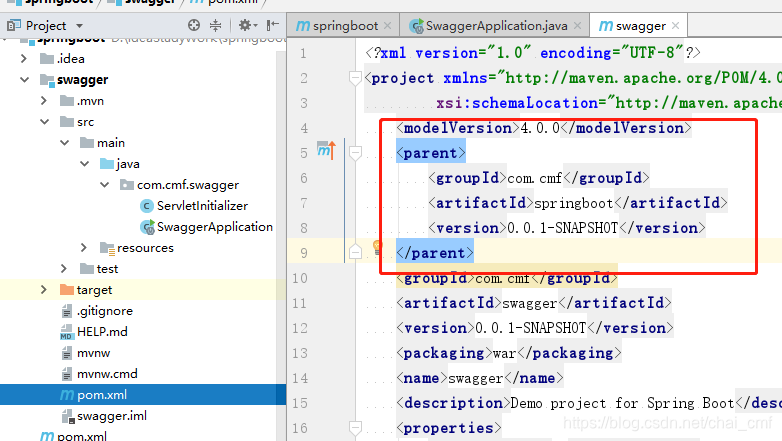Select the src folder
This screenshot has height=441, width=782.
click(77, 122)
